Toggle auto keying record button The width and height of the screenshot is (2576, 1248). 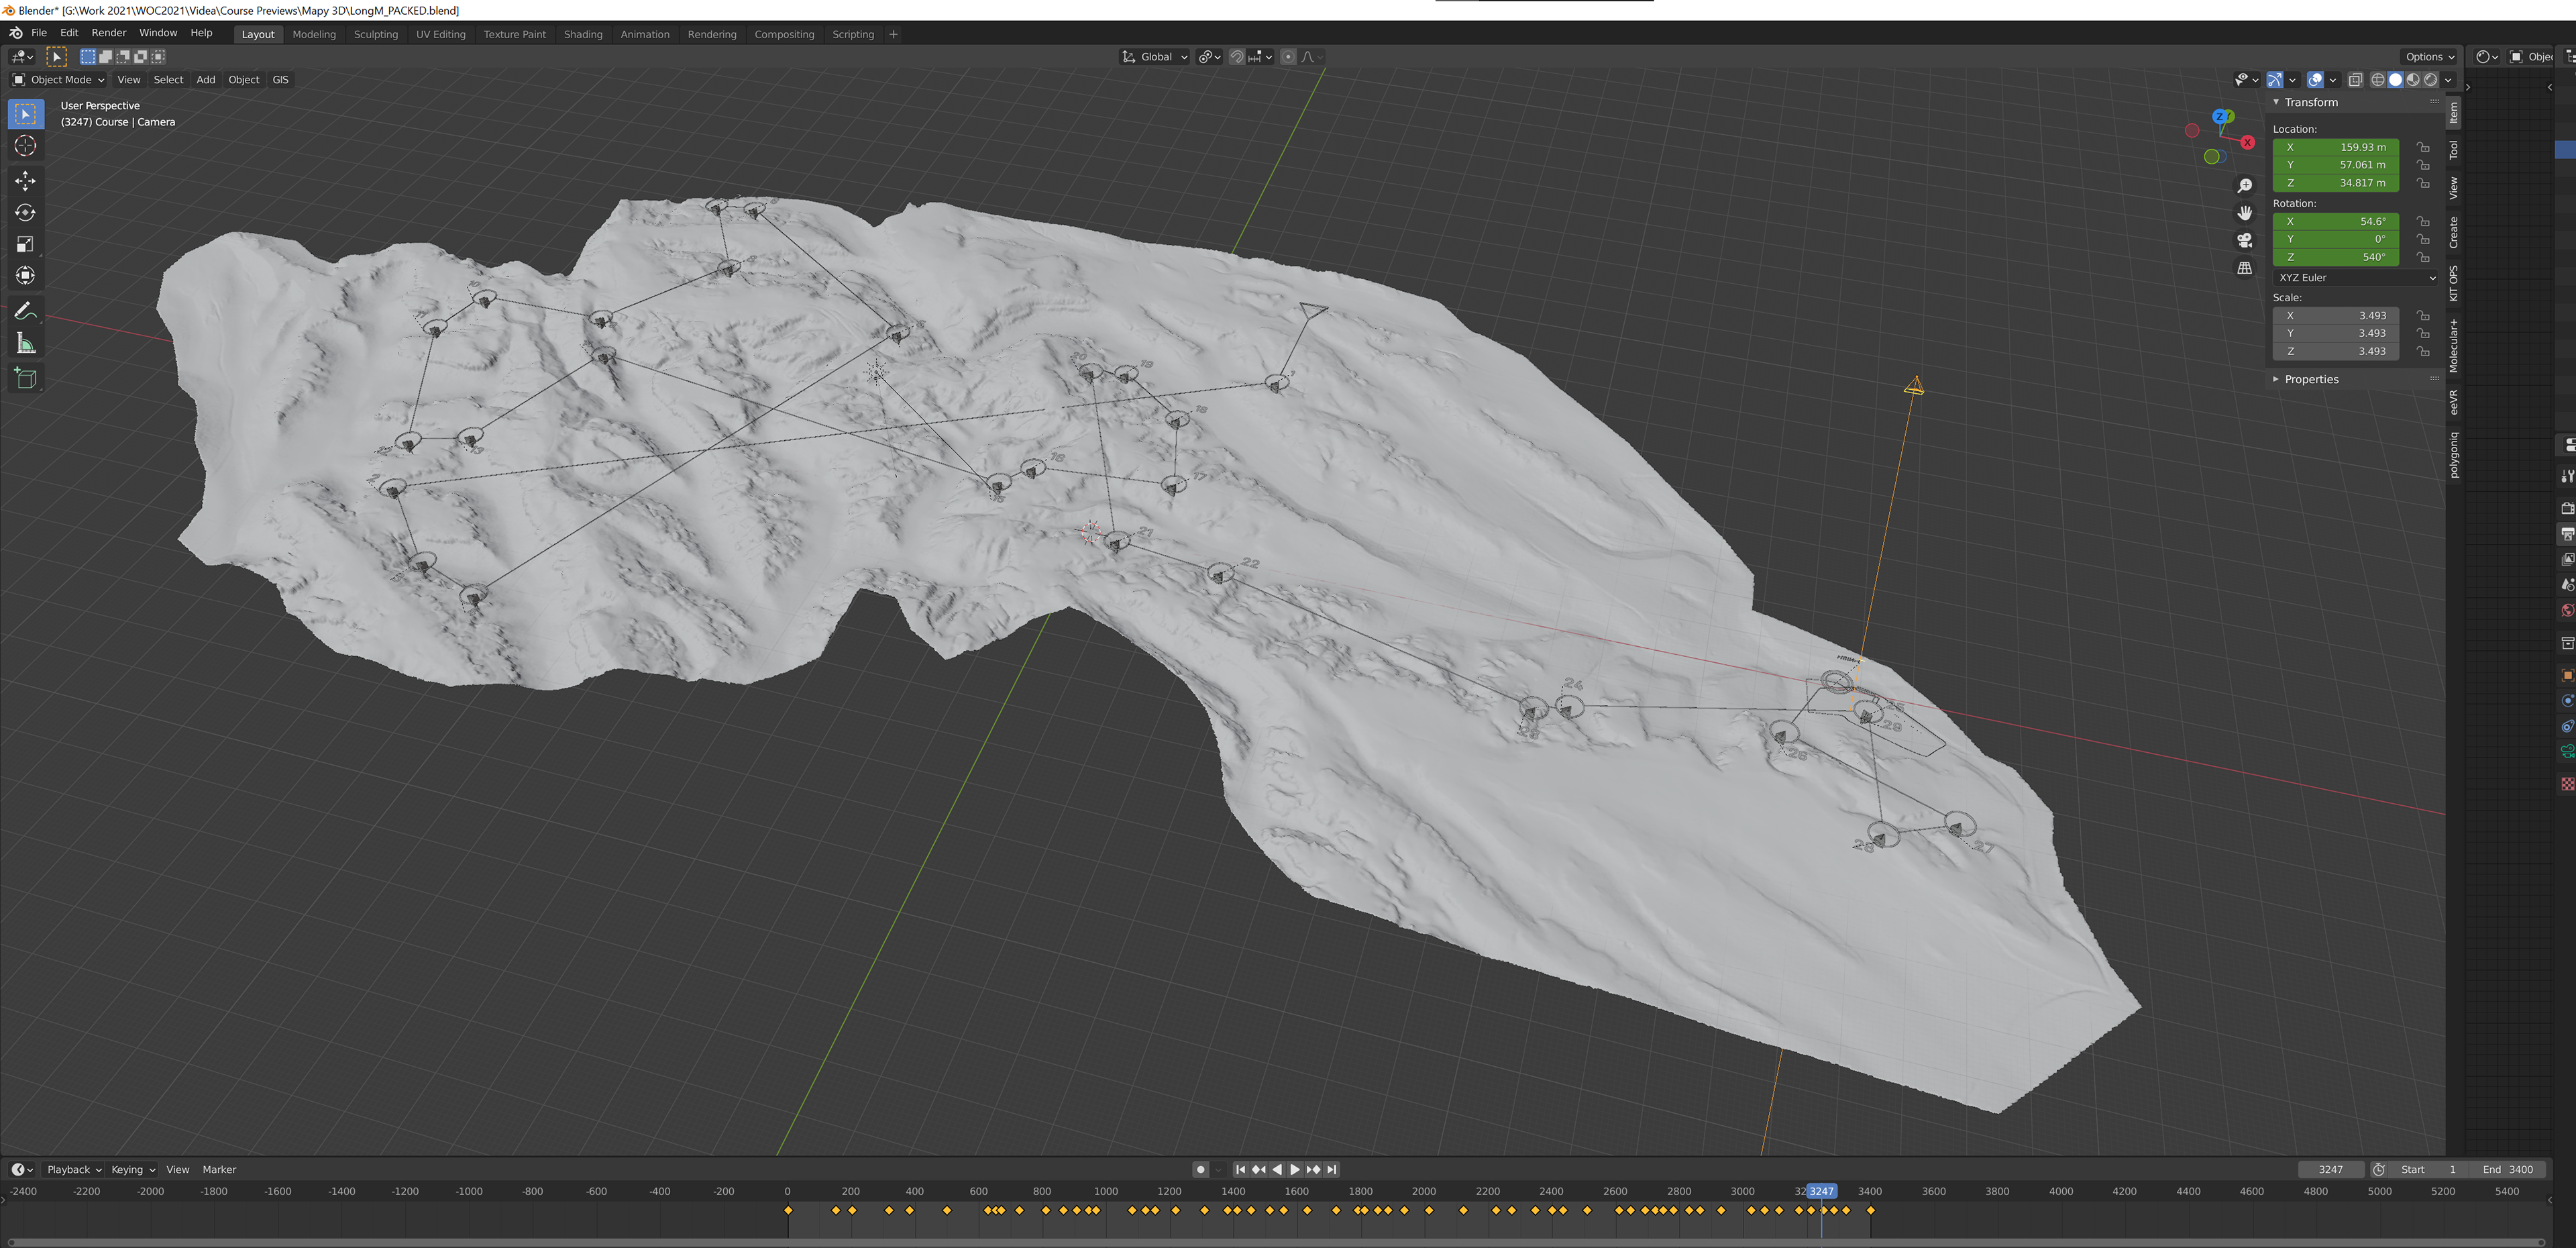(1200, 1169)
